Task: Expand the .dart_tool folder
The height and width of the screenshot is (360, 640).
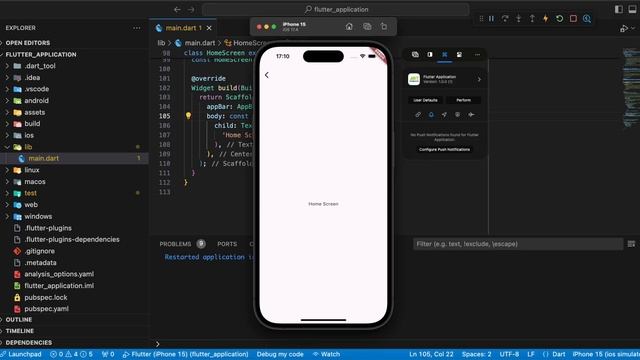Action: pyautogui.click(x=7, y=66)
